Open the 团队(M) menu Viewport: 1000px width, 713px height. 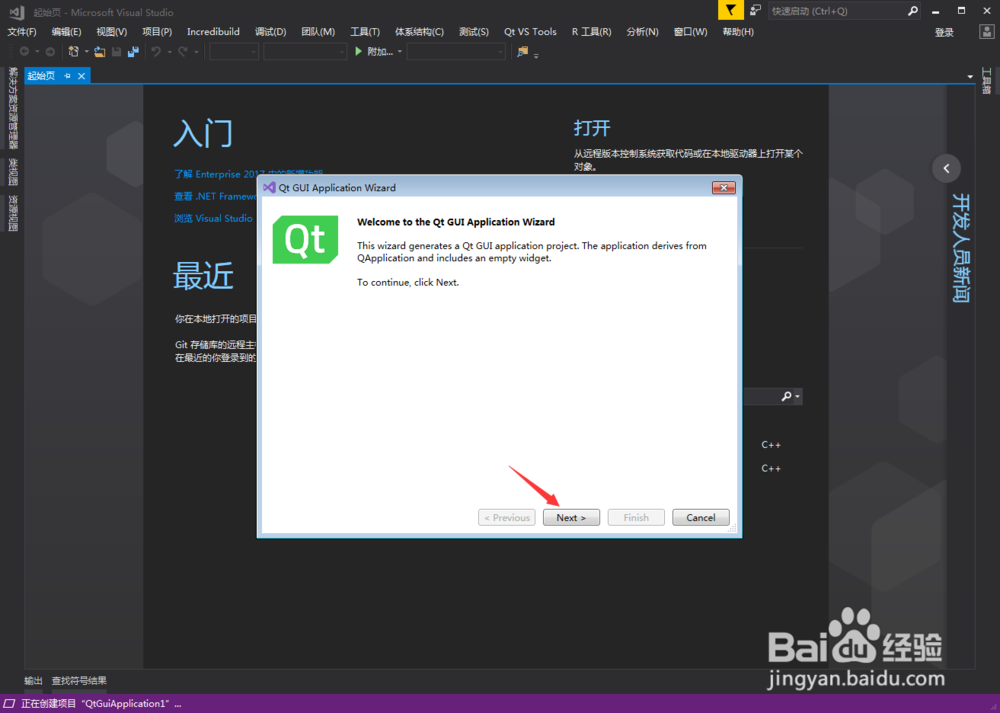[318, 32]
